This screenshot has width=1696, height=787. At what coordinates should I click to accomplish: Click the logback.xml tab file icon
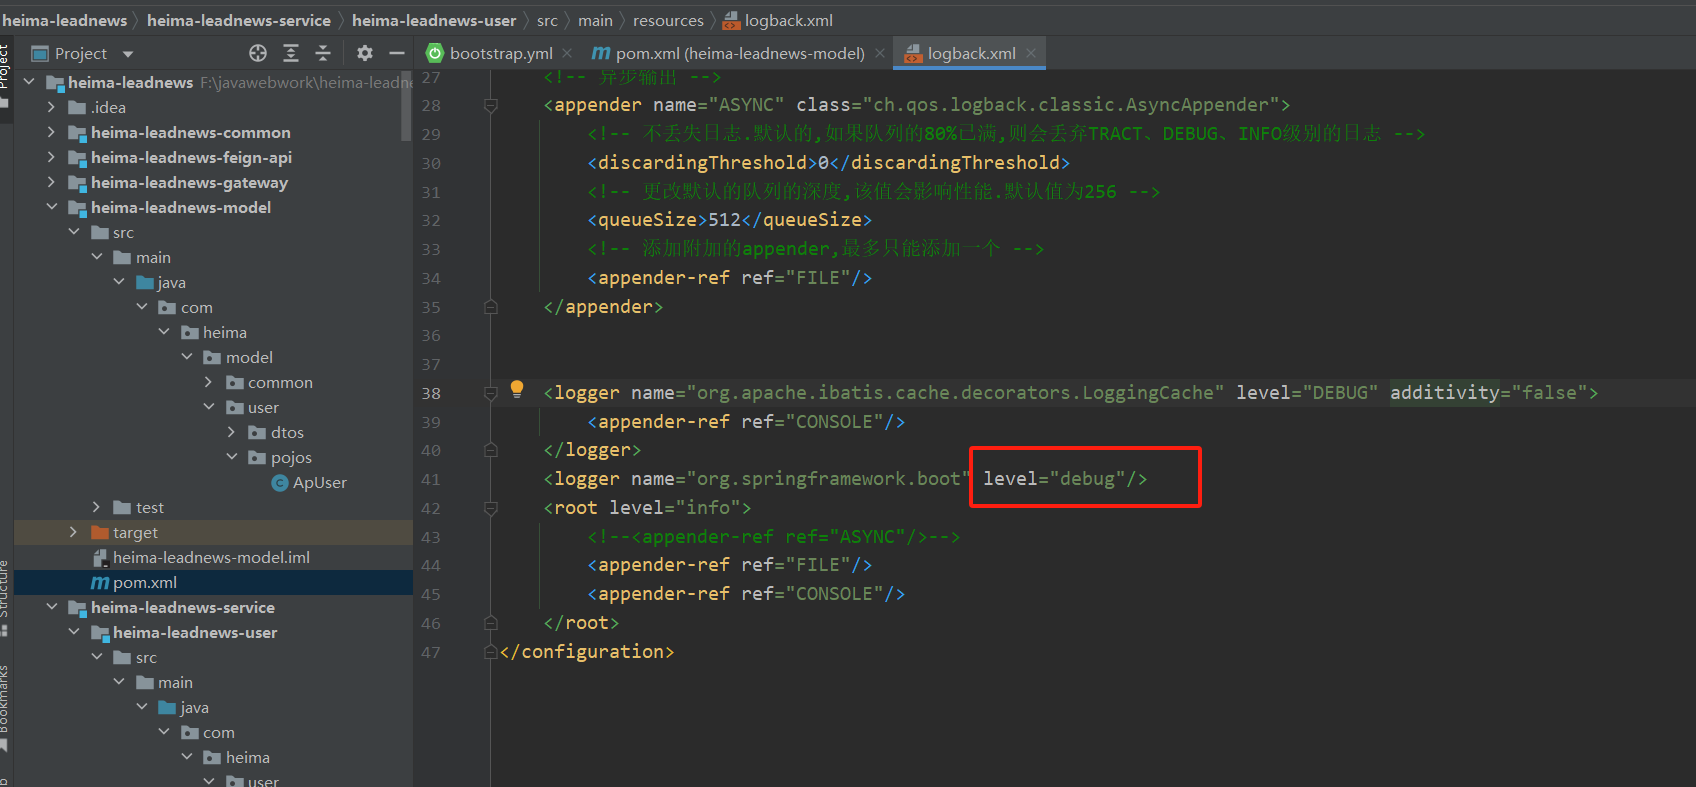coord(913,54)
